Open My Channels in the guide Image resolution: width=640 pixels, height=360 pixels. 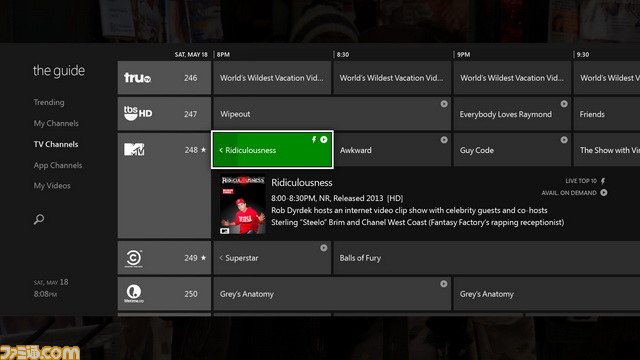pos(56,123)
